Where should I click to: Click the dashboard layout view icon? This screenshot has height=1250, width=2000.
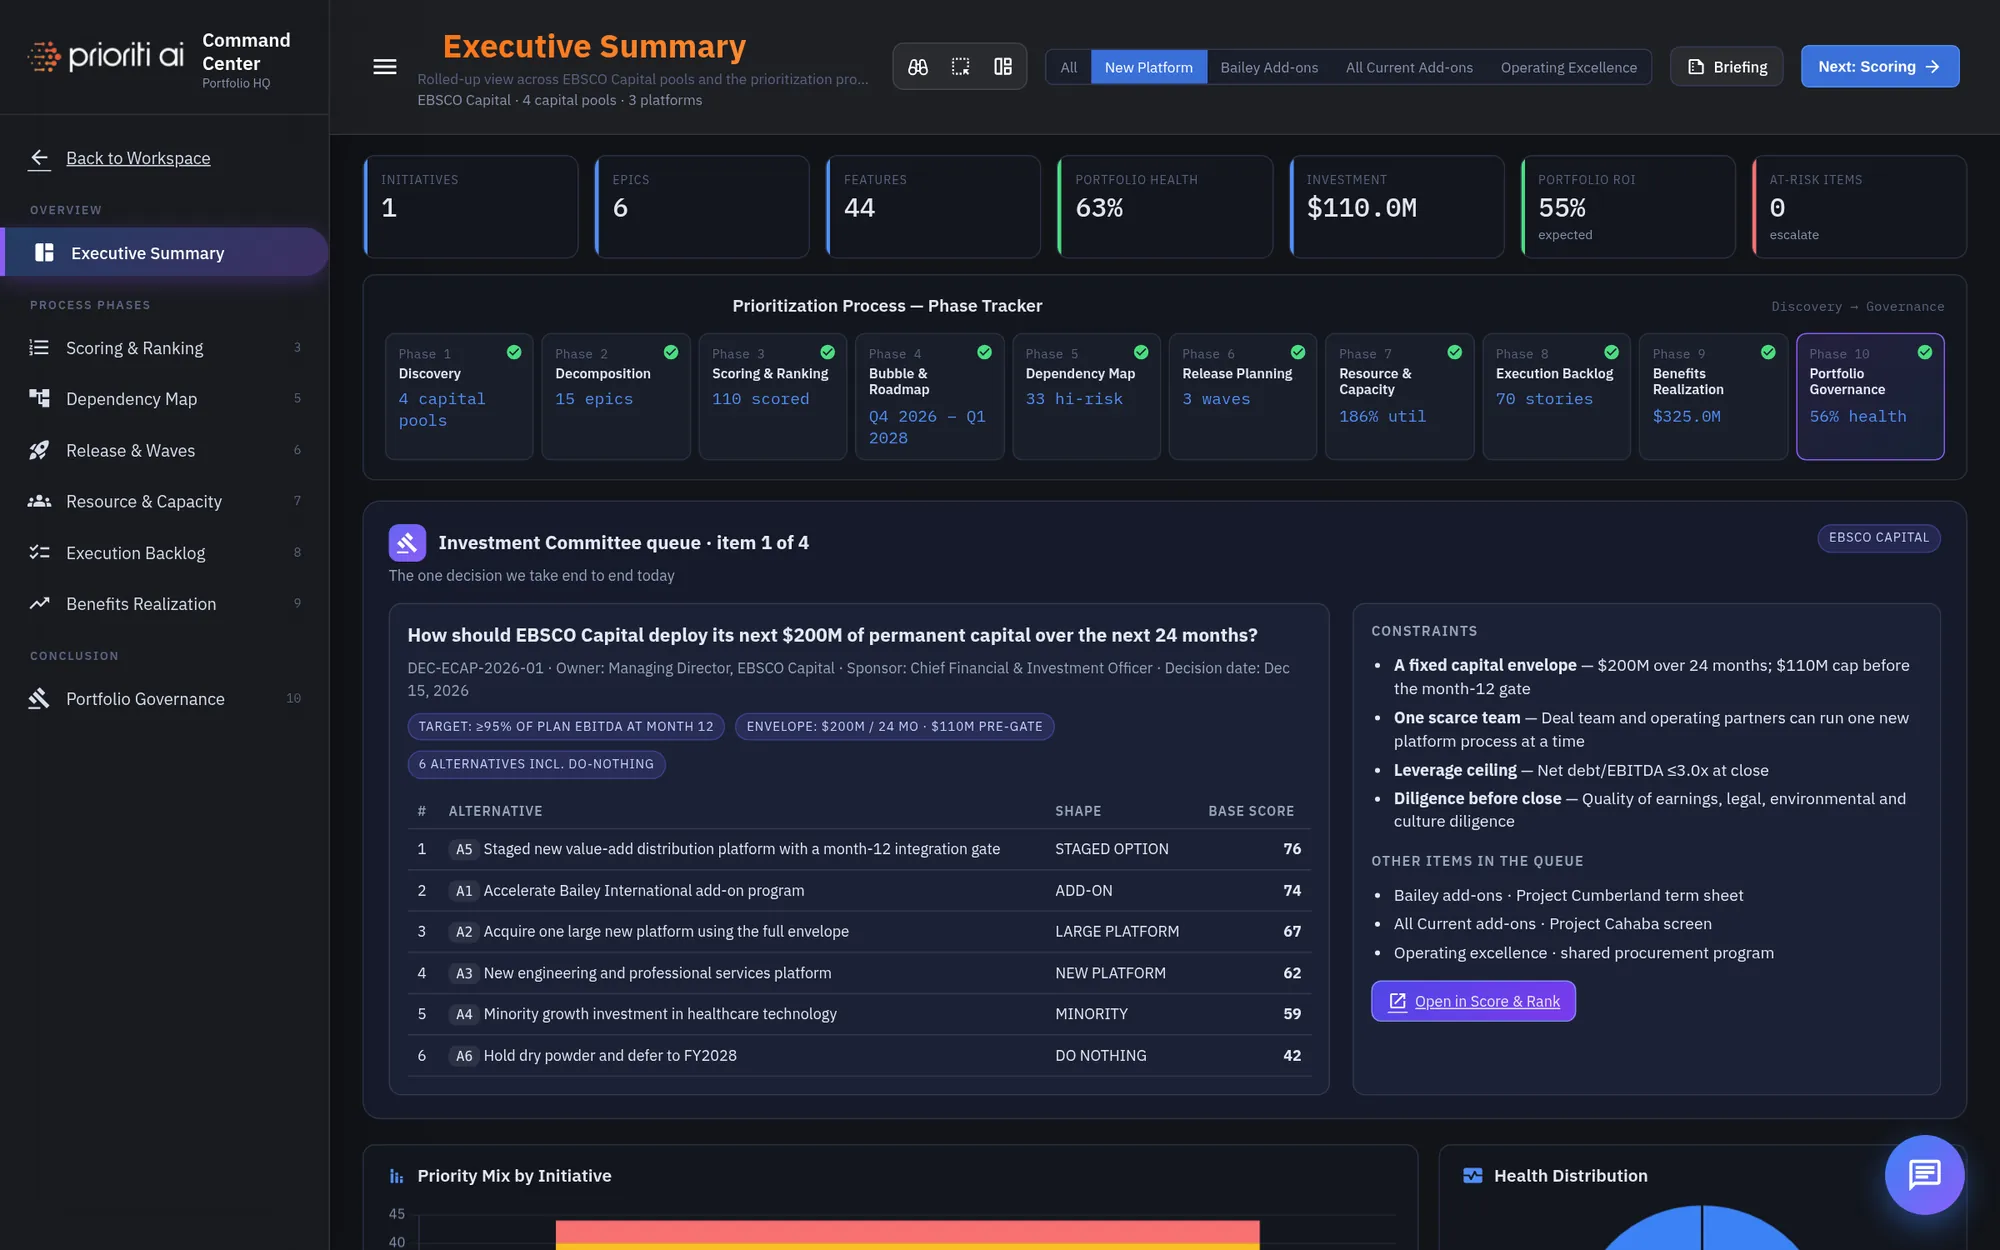pyautogui.click(x=1003, y=67)
